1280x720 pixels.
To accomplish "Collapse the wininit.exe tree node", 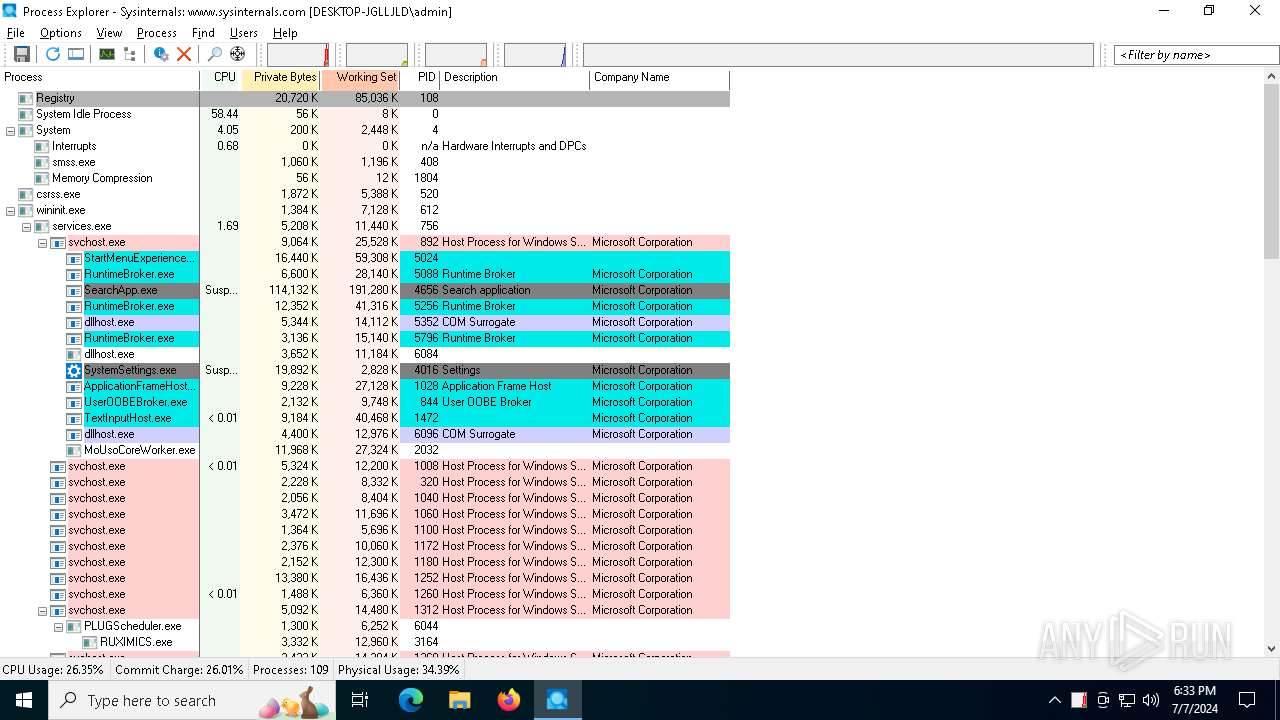I will click(x=11, y=210).
